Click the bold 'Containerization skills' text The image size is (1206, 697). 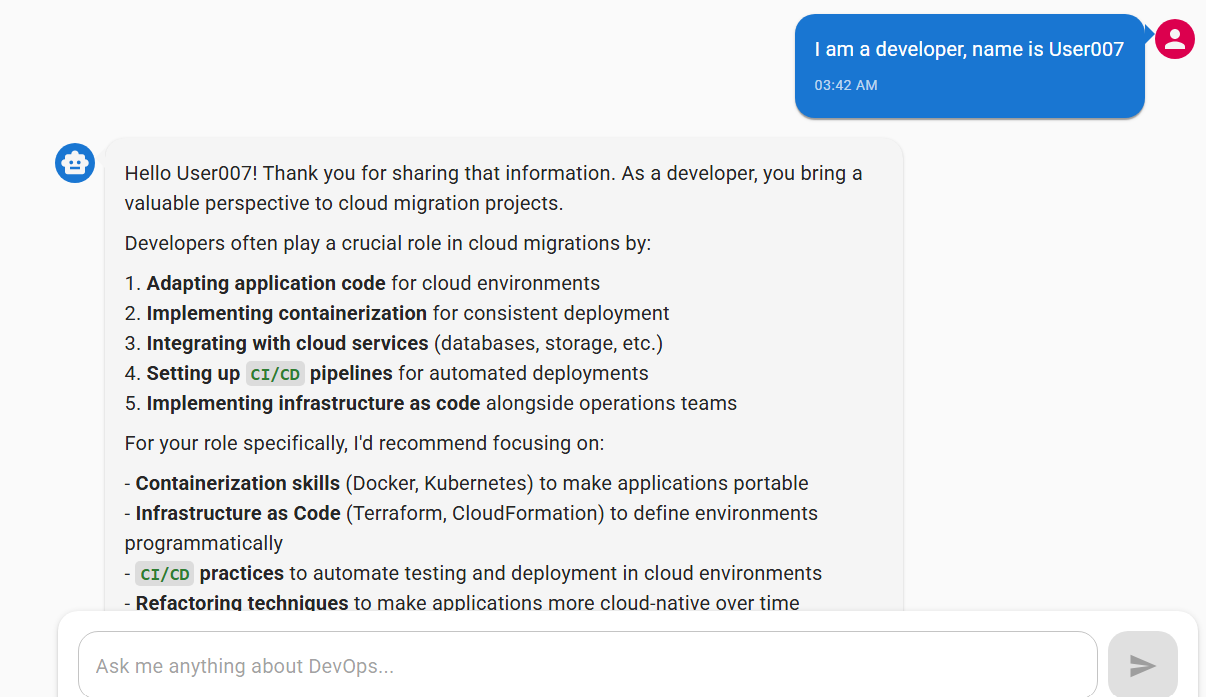(x=238, y=483)
